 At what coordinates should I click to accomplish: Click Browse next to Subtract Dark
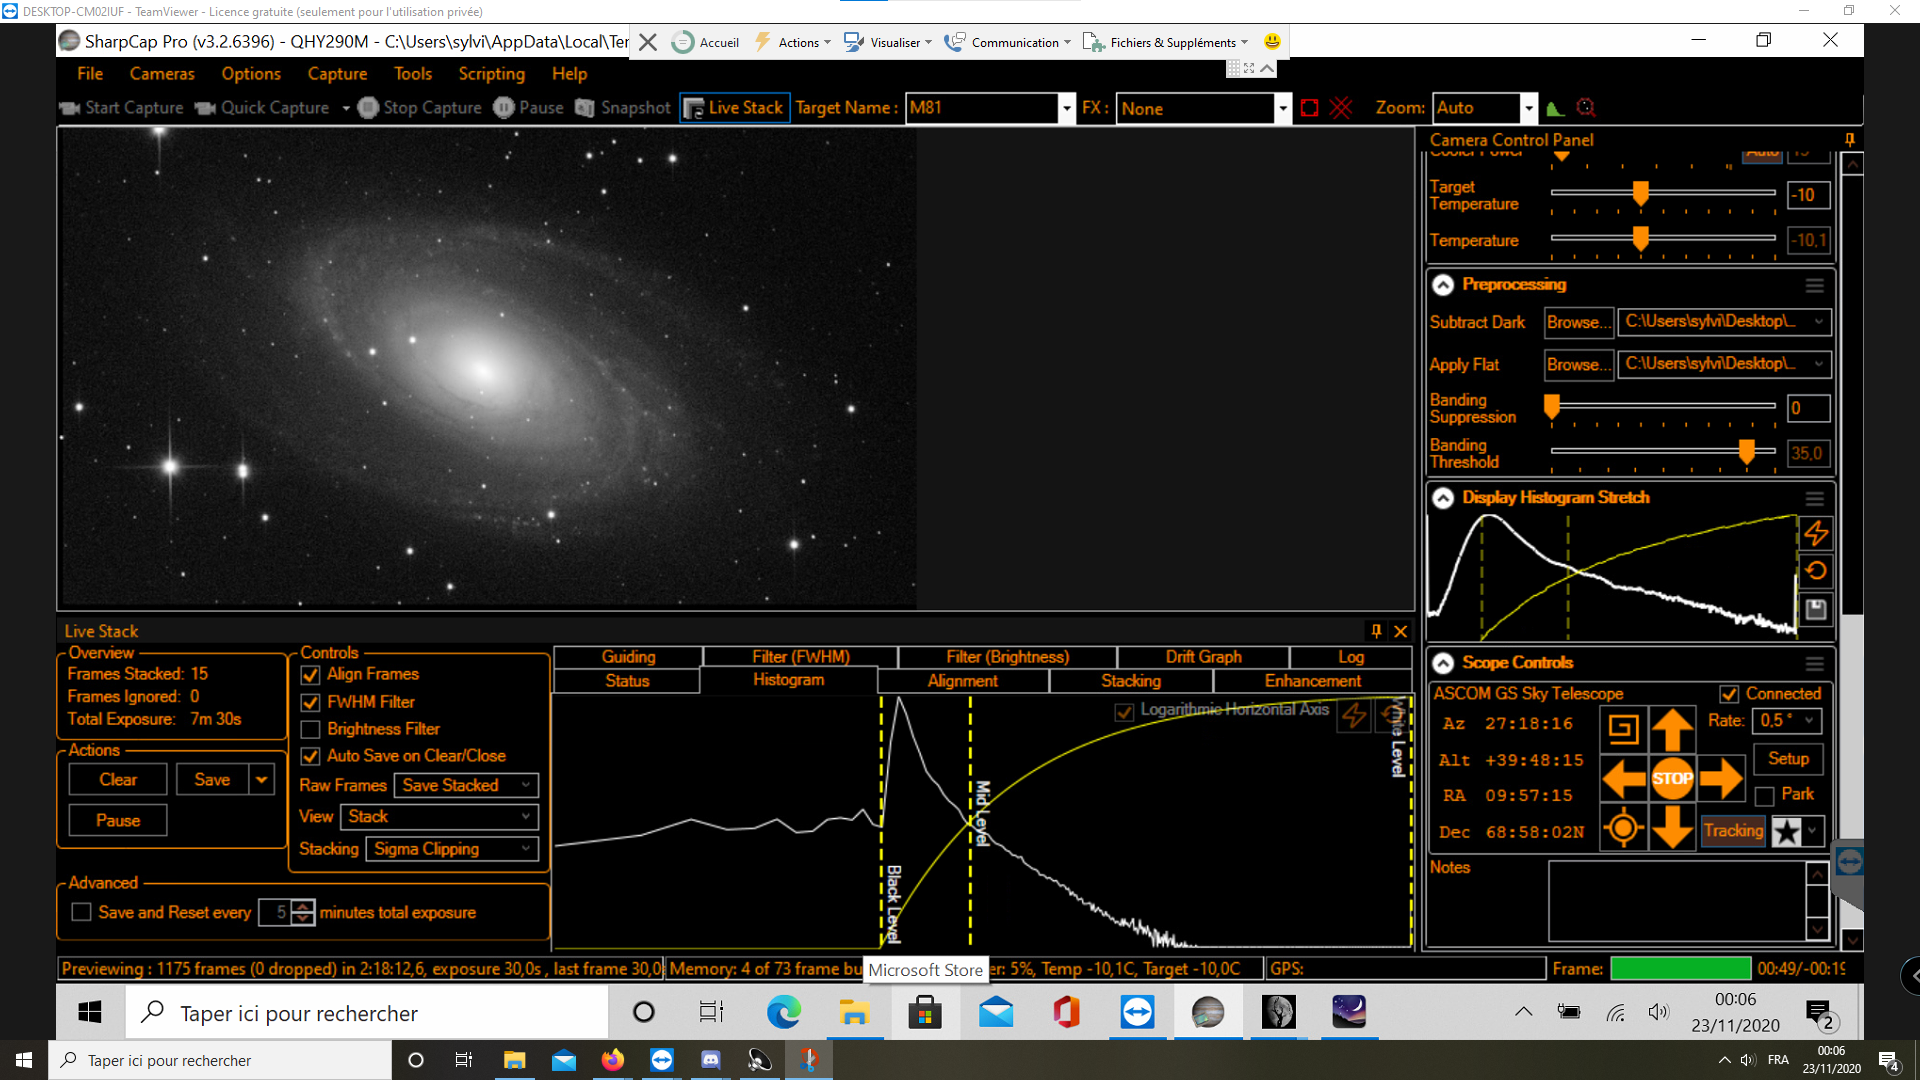1578,322
